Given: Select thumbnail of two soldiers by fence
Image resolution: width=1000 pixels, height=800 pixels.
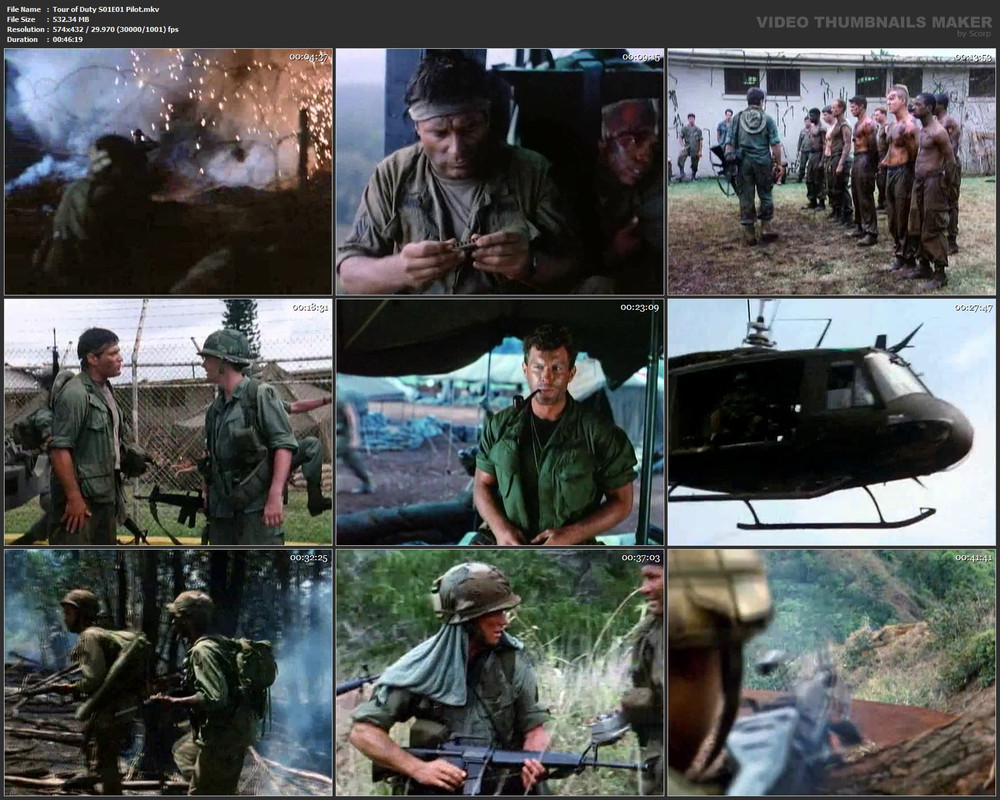Looking at the screenshot, I should pyautogui.click(x=168, y=422).
